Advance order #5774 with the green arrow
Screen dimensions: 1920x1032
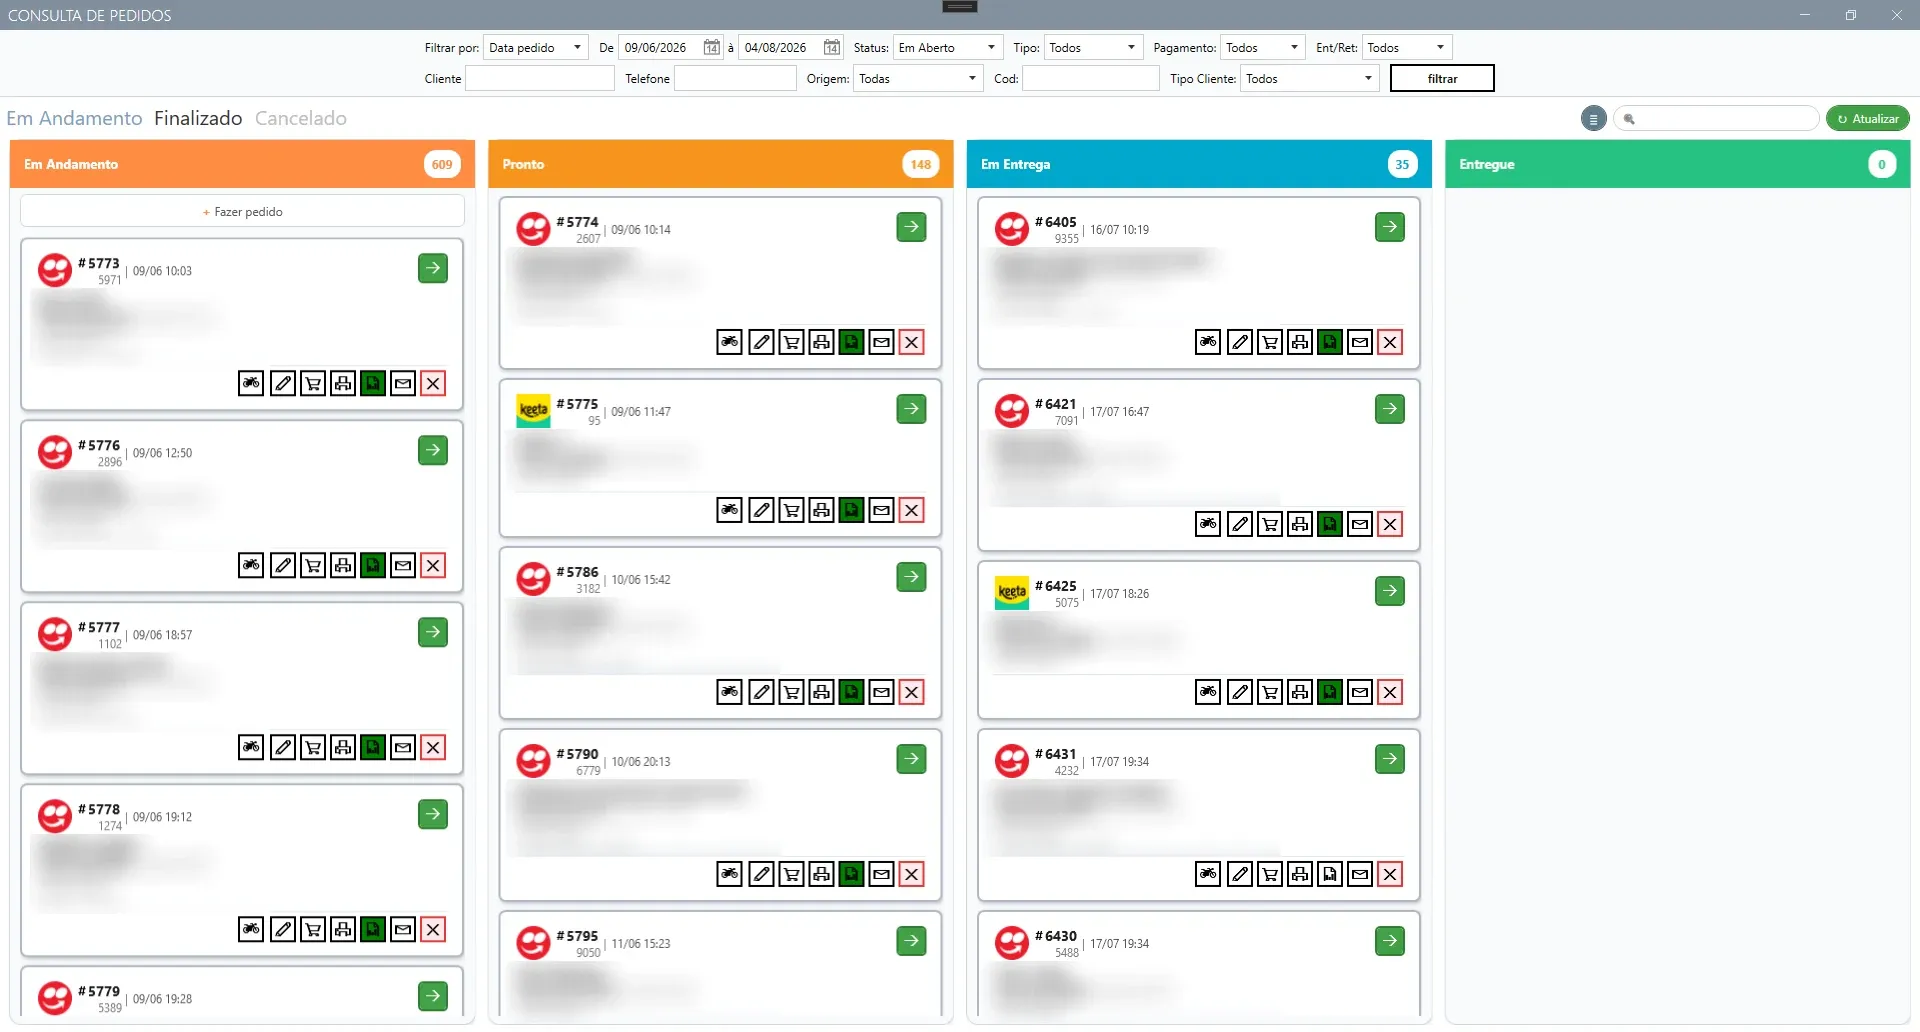click(x=912, y=227)
